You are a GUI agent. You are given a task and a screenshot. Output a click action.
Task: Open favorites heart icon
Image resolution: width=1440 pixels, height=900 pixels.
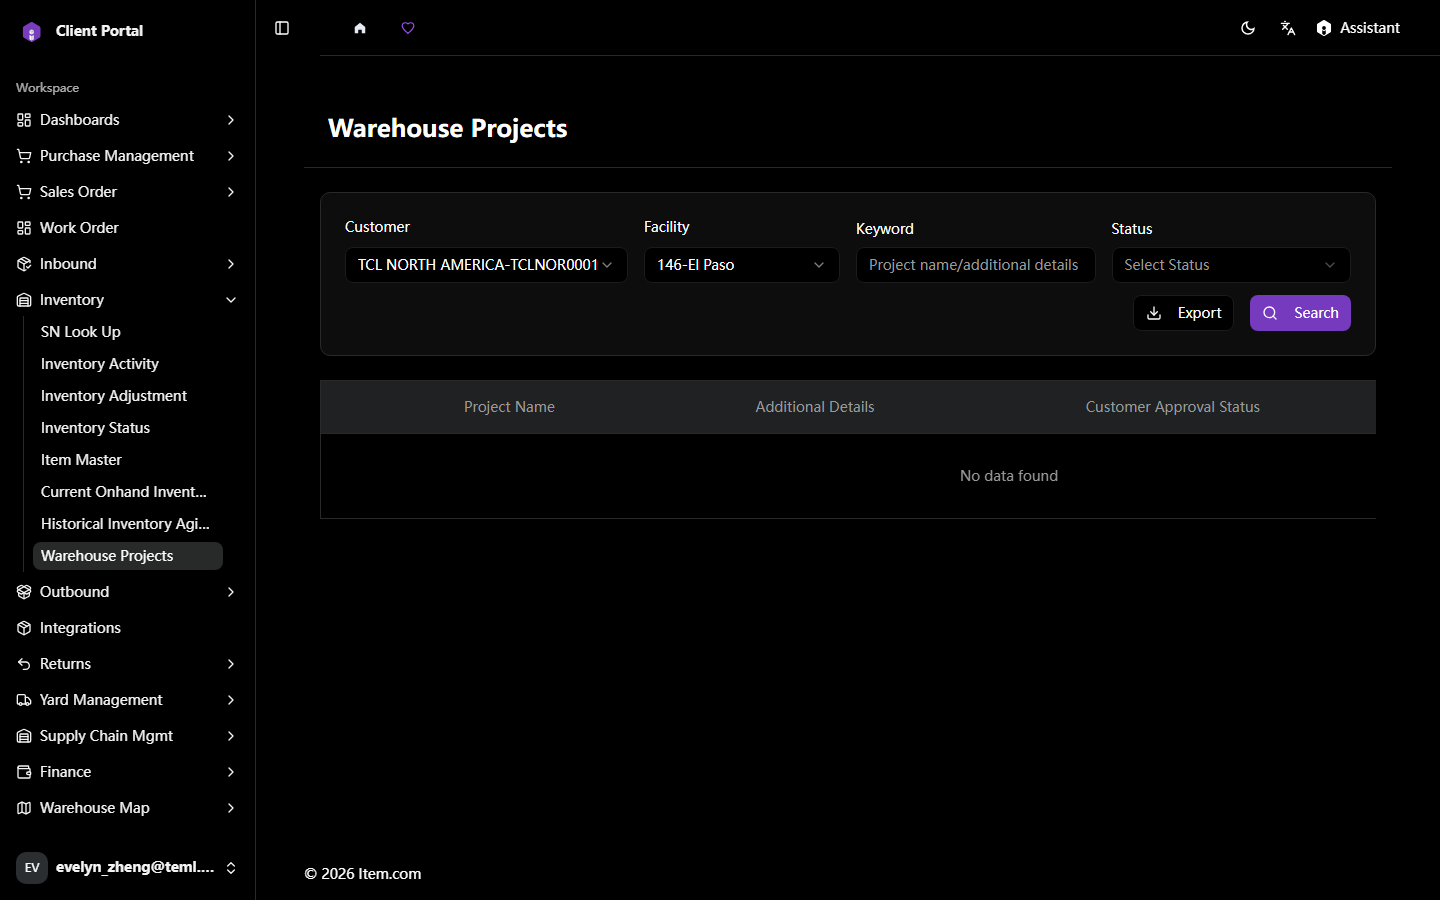point(408,28)
